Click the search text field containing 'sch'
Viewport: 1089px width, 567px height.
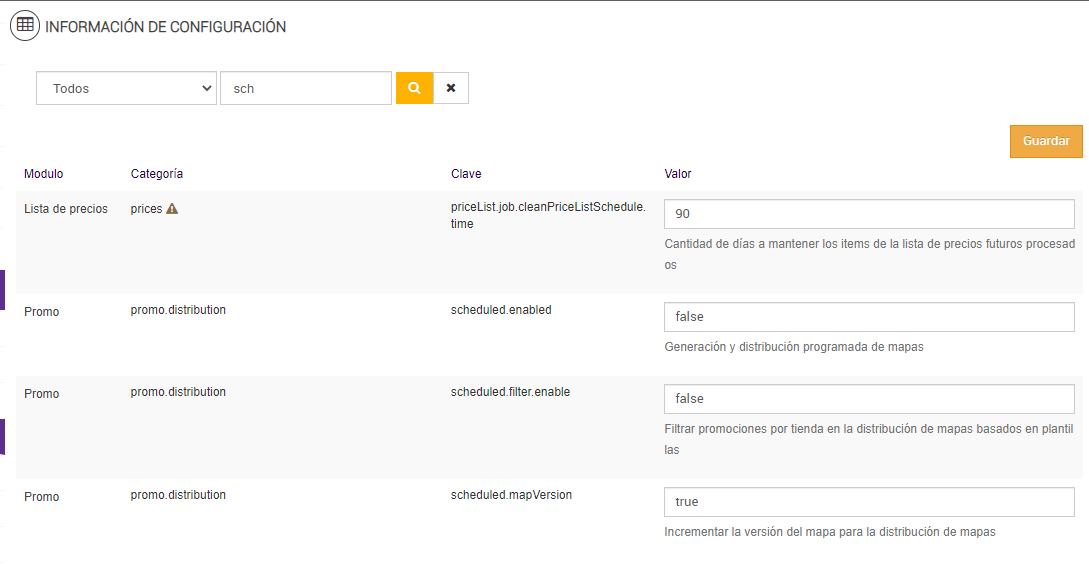pyautogui.click(x=306, y=88)
